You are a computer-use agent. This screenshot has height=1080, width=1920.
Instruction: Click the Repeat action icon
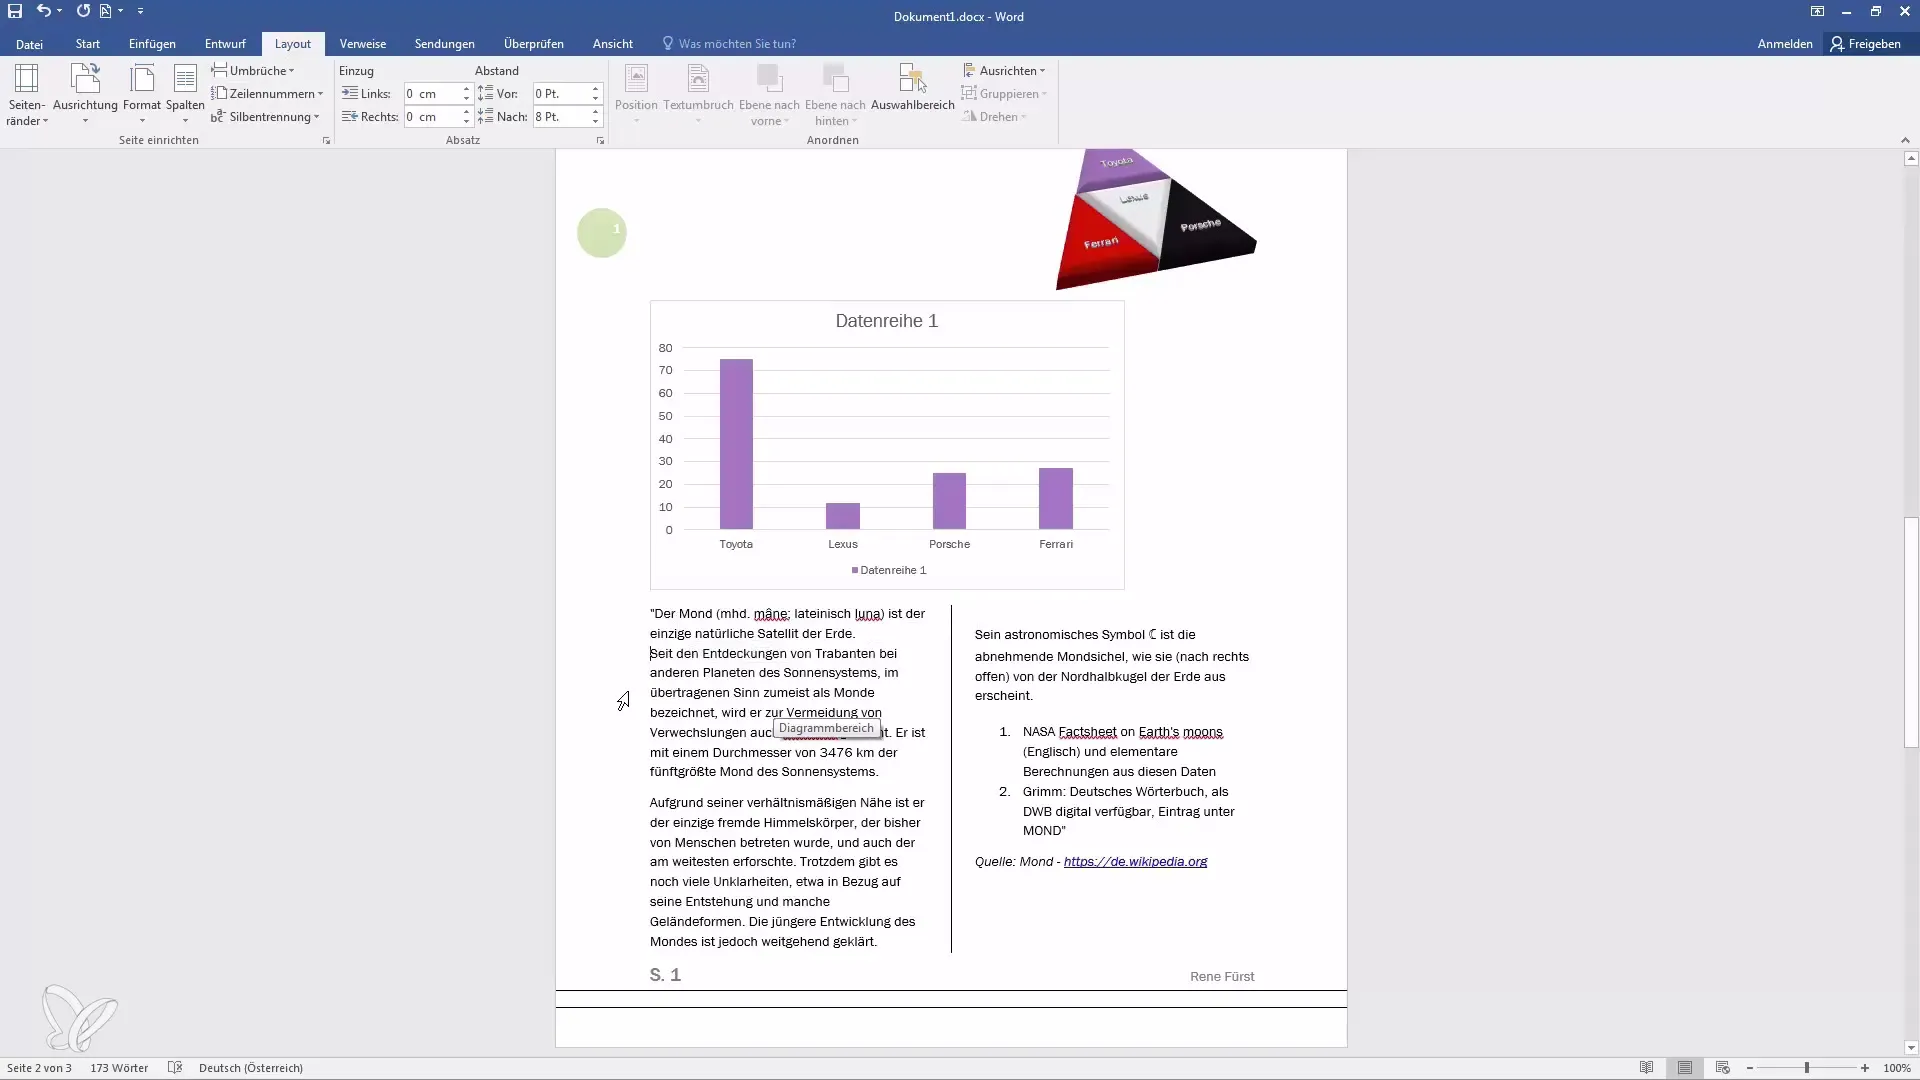tap(83, 11)
